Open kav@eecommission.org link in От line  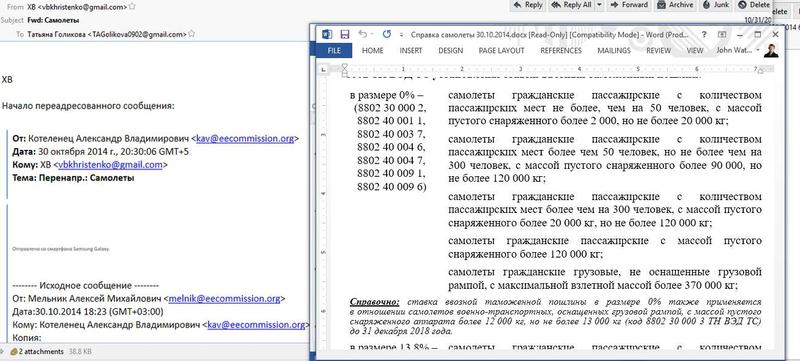[x=245, y=139]
